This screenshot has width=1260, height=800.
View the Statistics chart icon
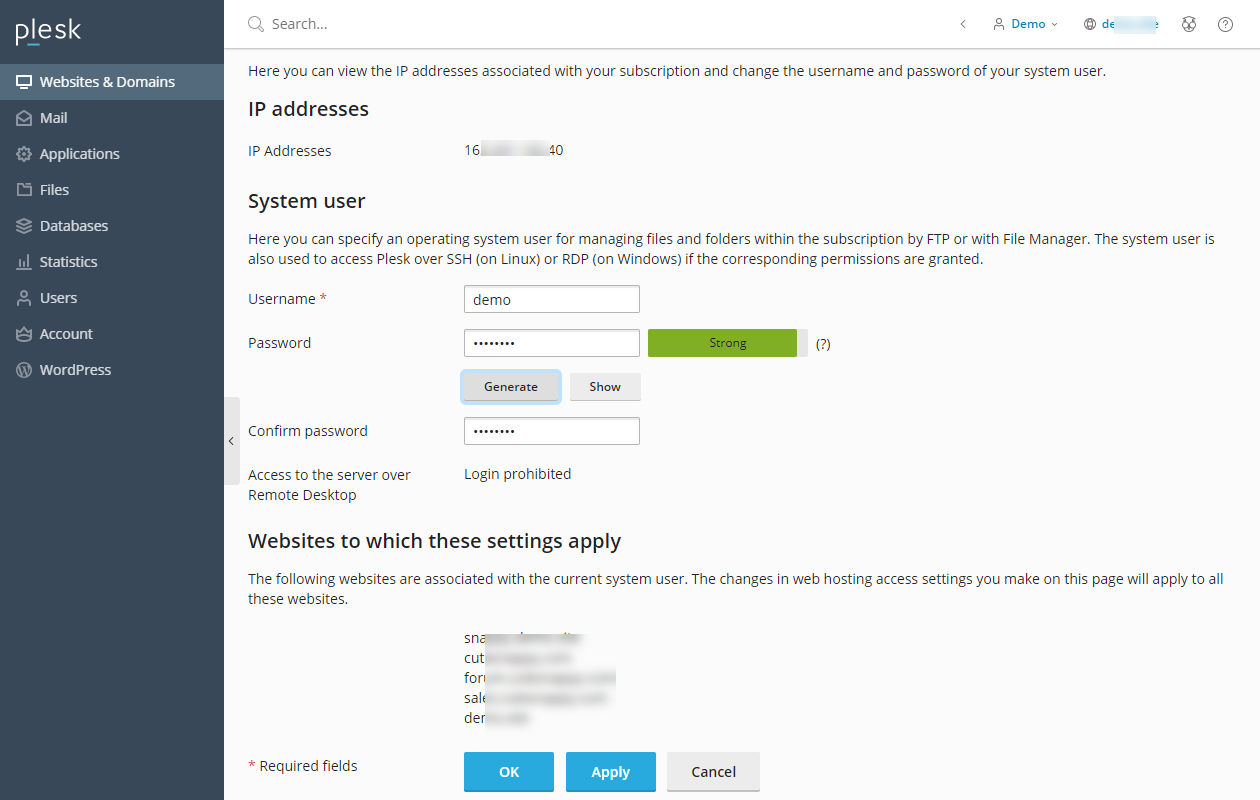[x=22, y=261]
